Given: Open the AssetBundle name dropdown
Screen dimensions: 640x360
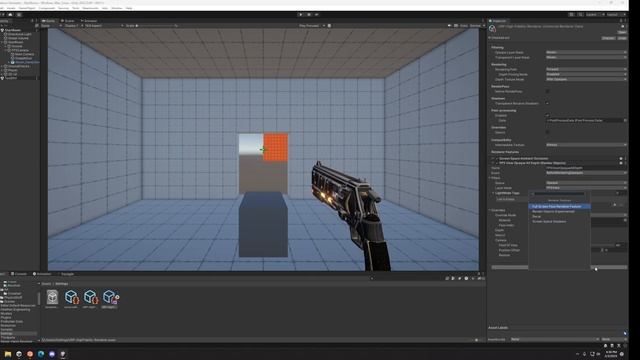Looking at the screenshot, I should click(x=555, y=339).
